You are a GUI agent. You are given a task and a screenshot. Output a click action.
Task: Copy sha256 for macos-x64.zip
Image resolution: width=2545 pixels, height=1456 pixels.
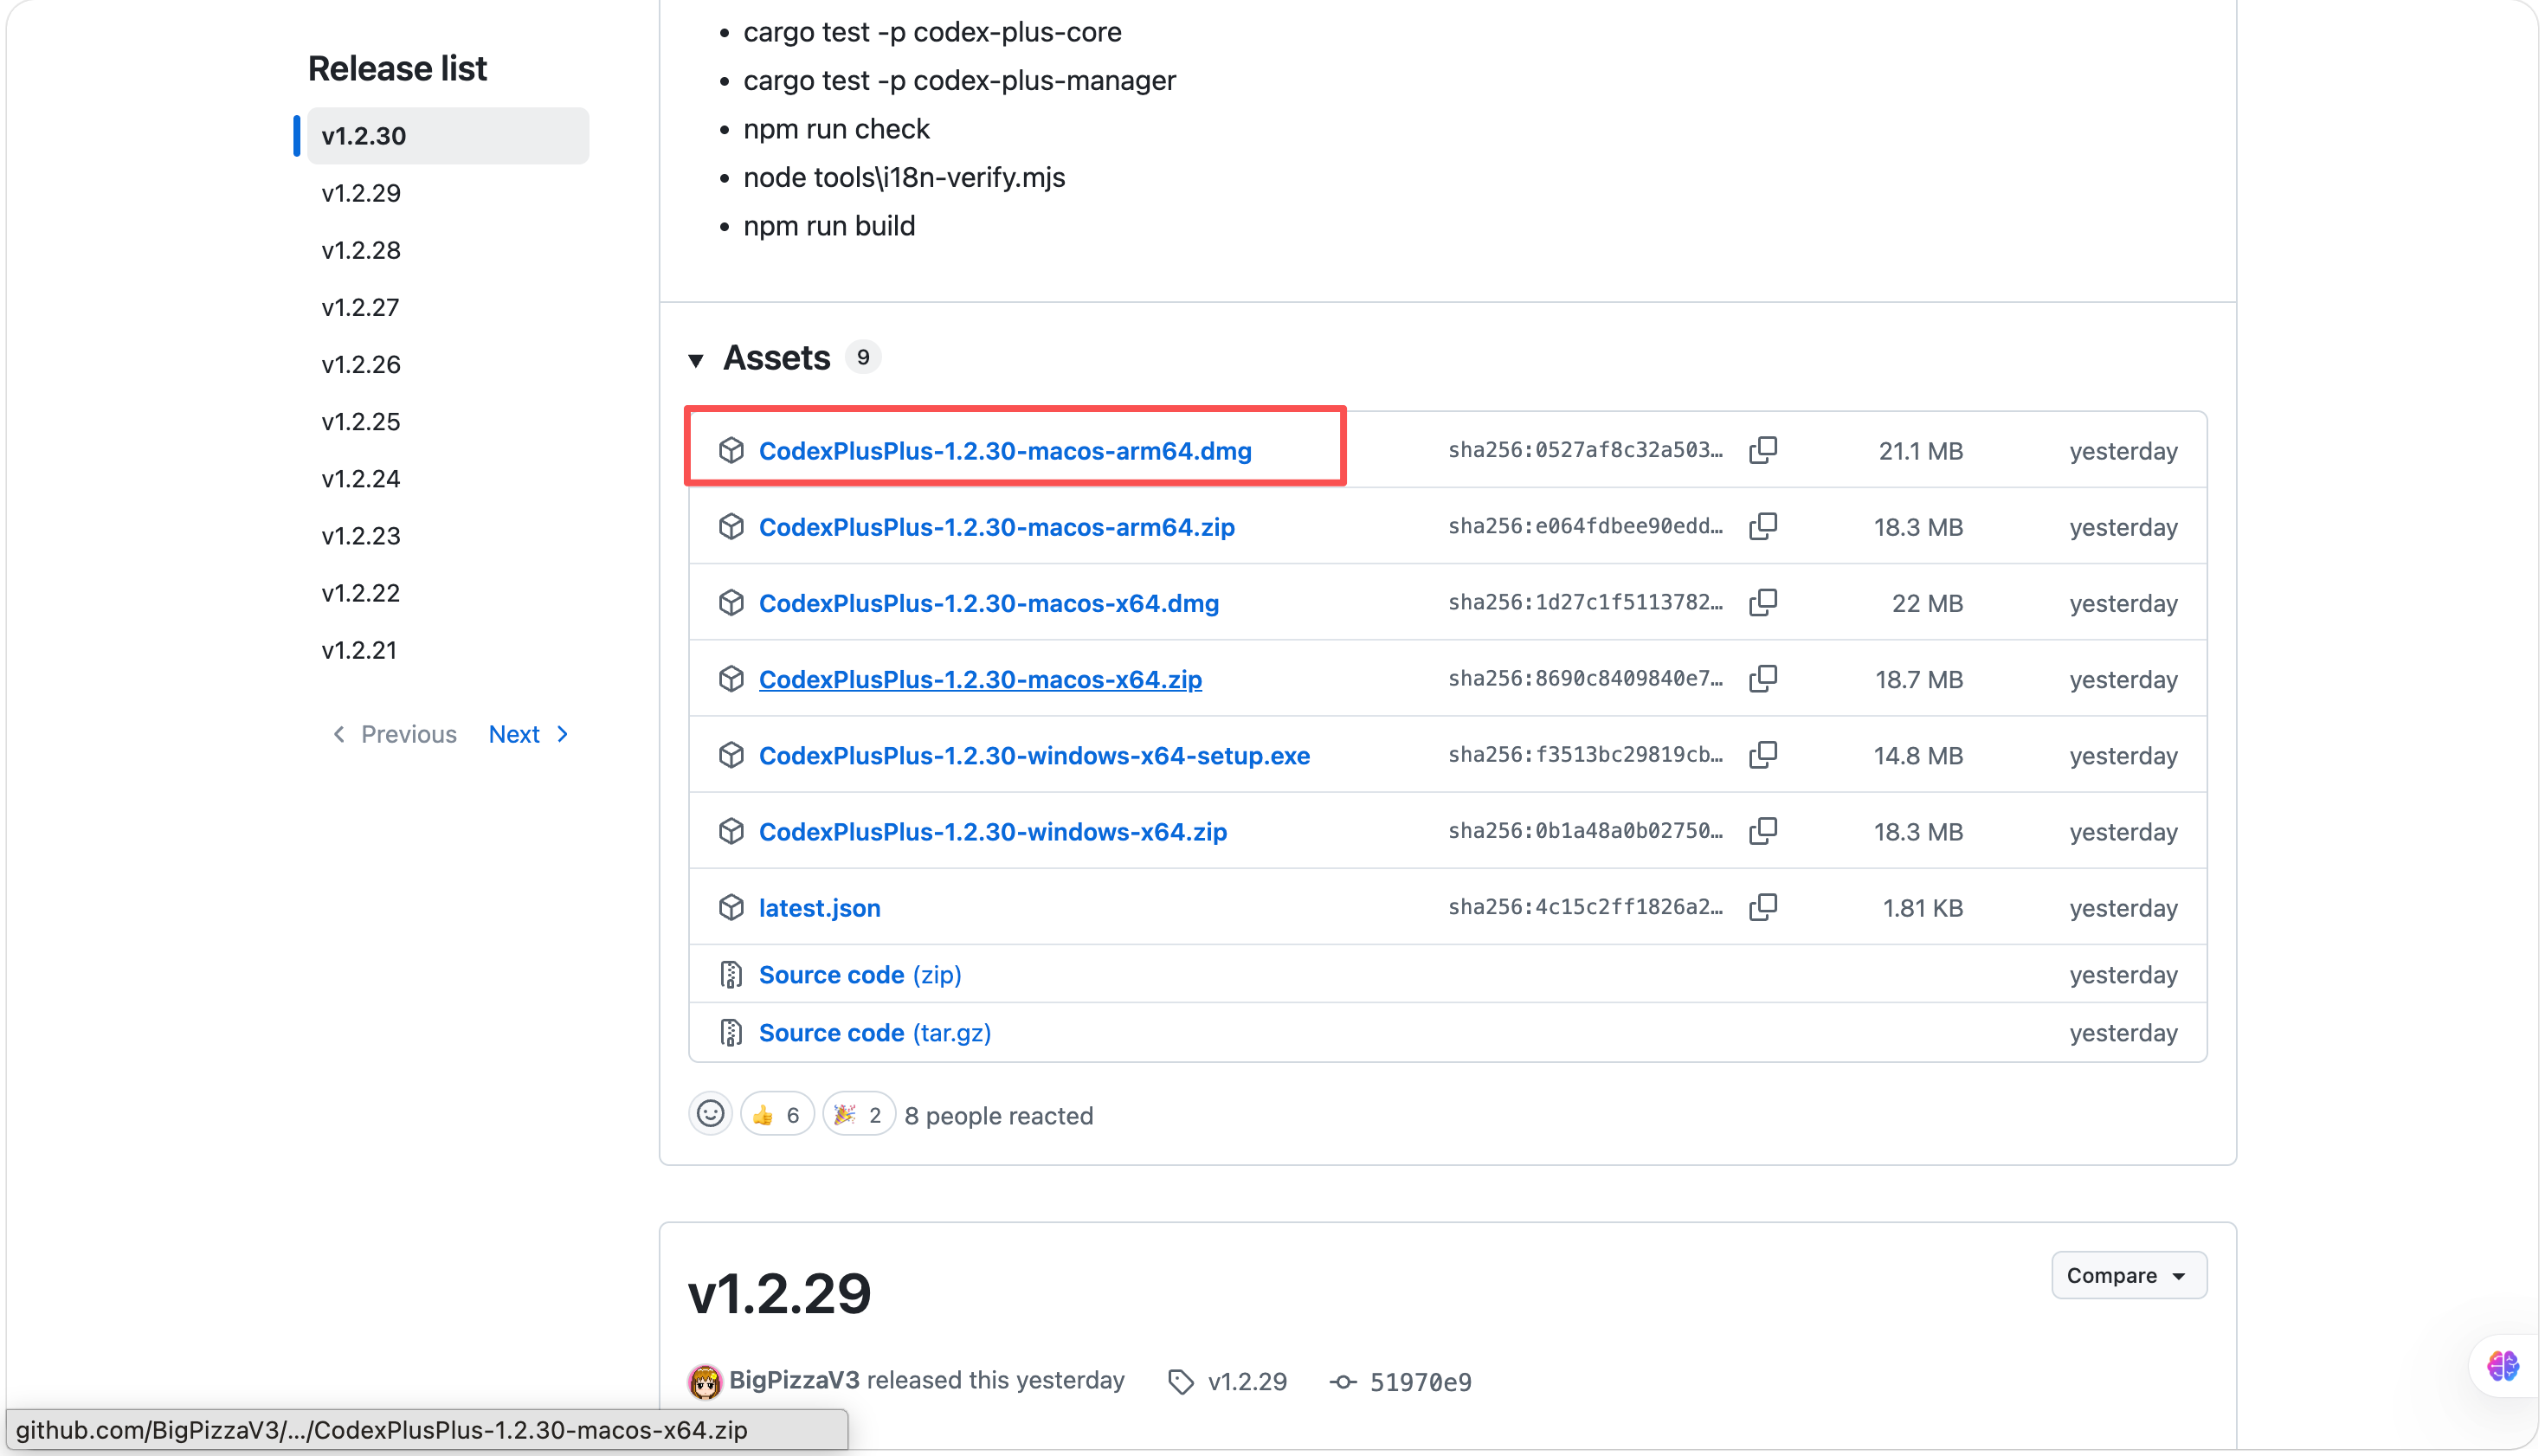(x=1763, y=678)
